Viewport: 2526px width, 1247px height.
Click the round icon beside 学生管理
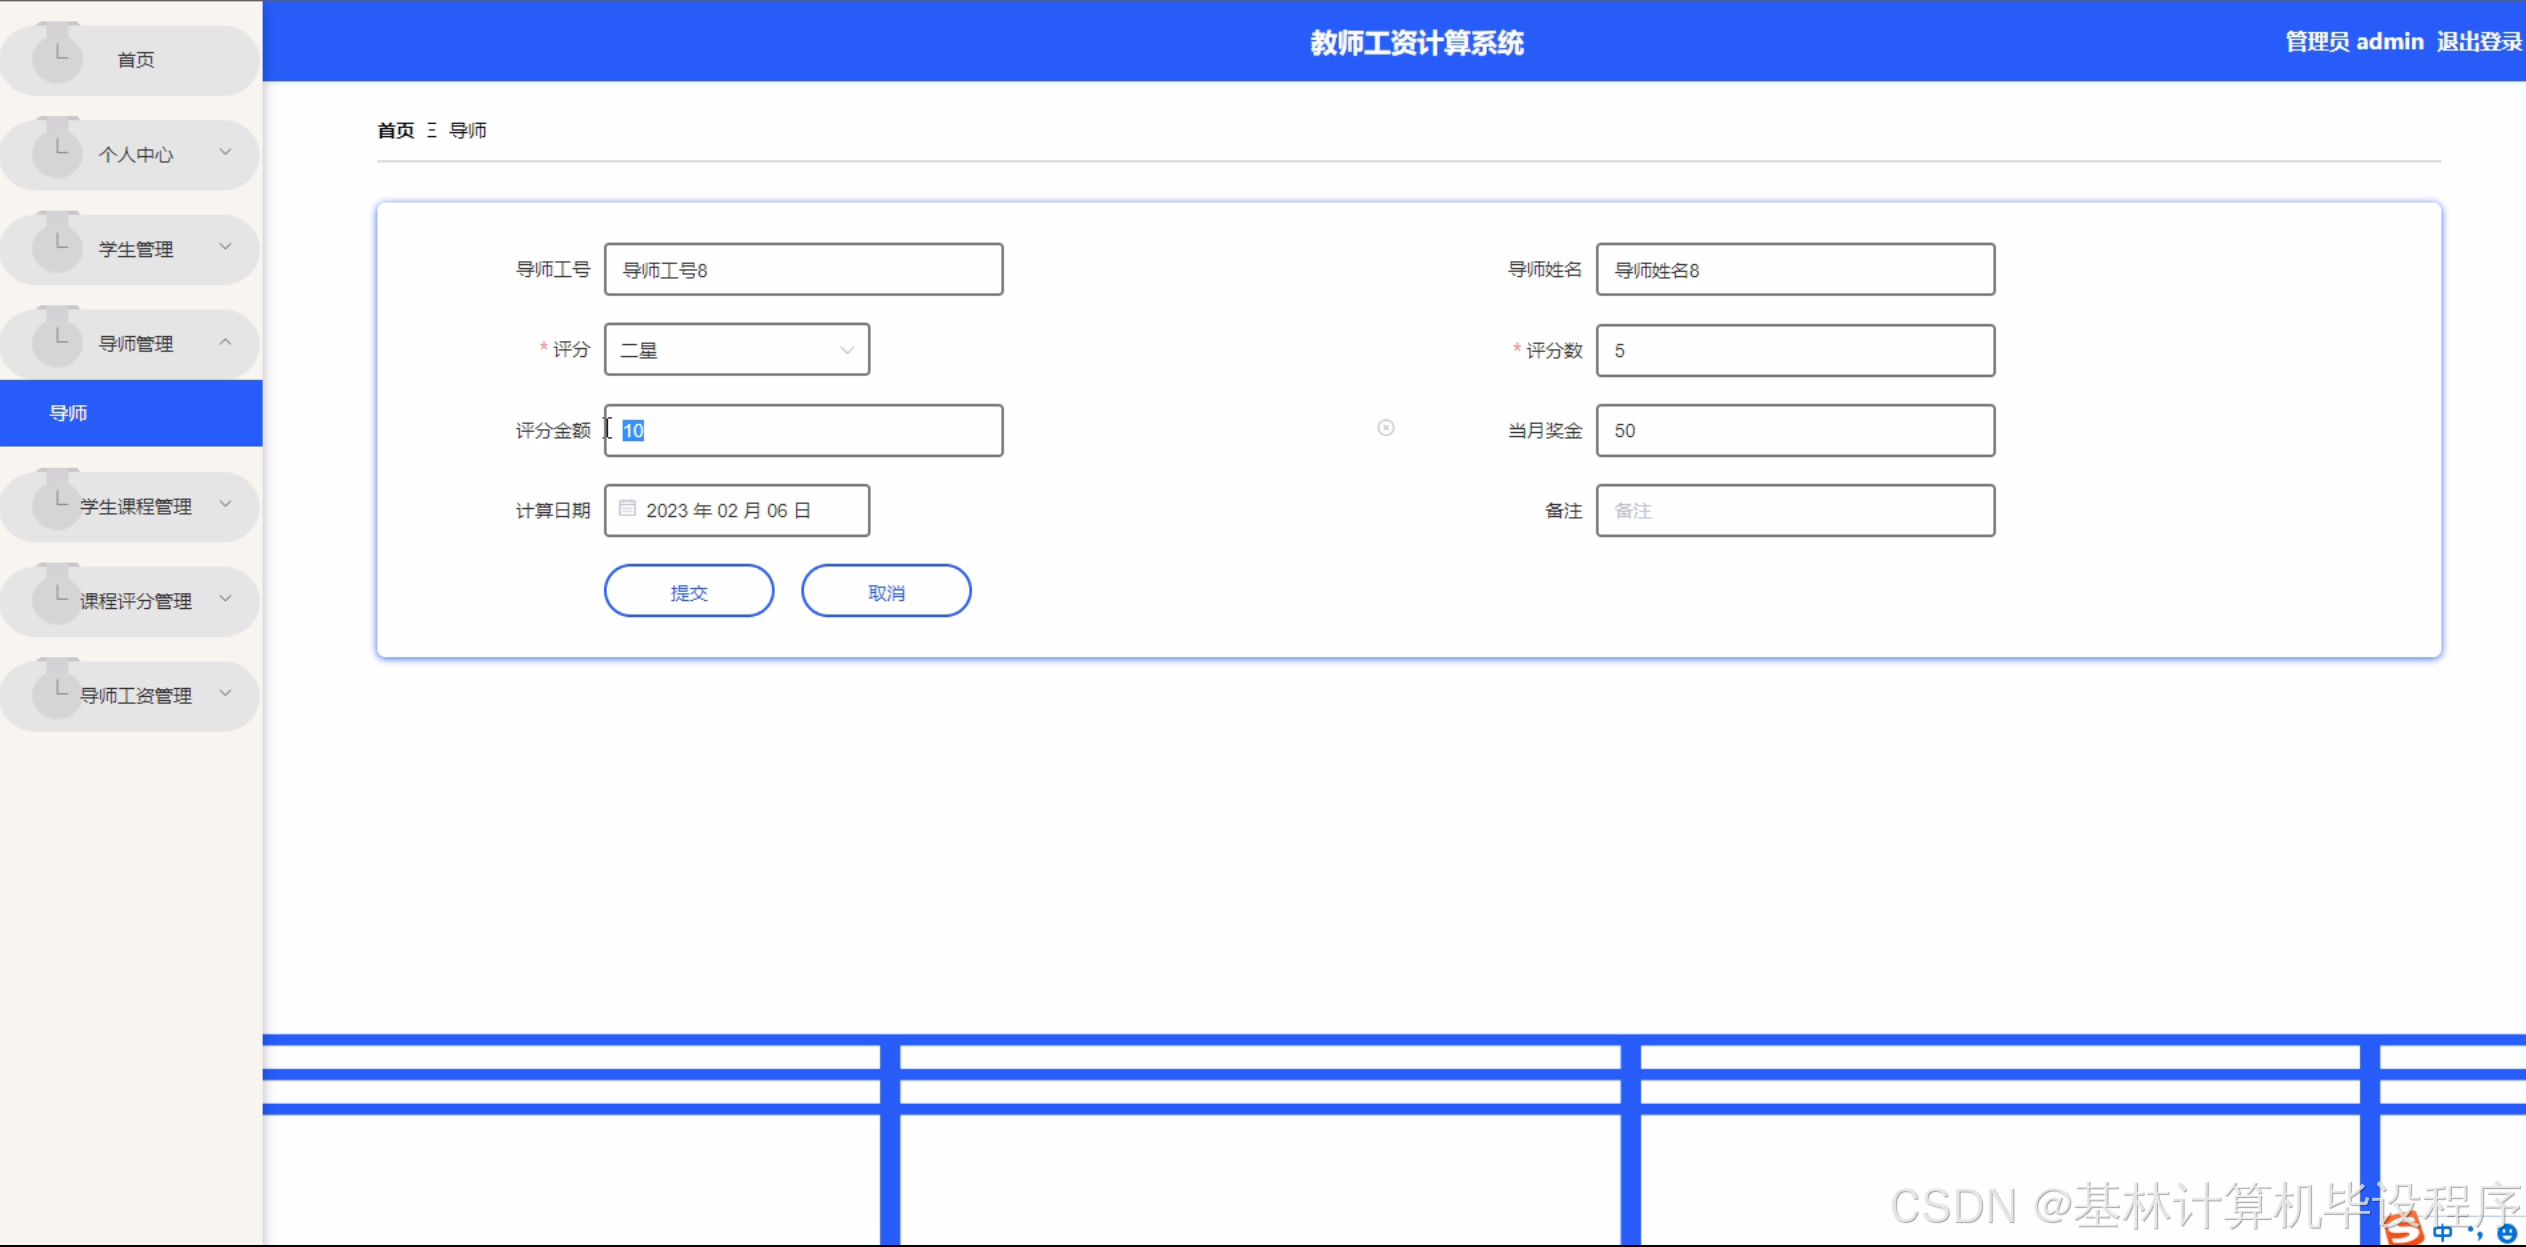pyautogui.click(x=57, y=247)
